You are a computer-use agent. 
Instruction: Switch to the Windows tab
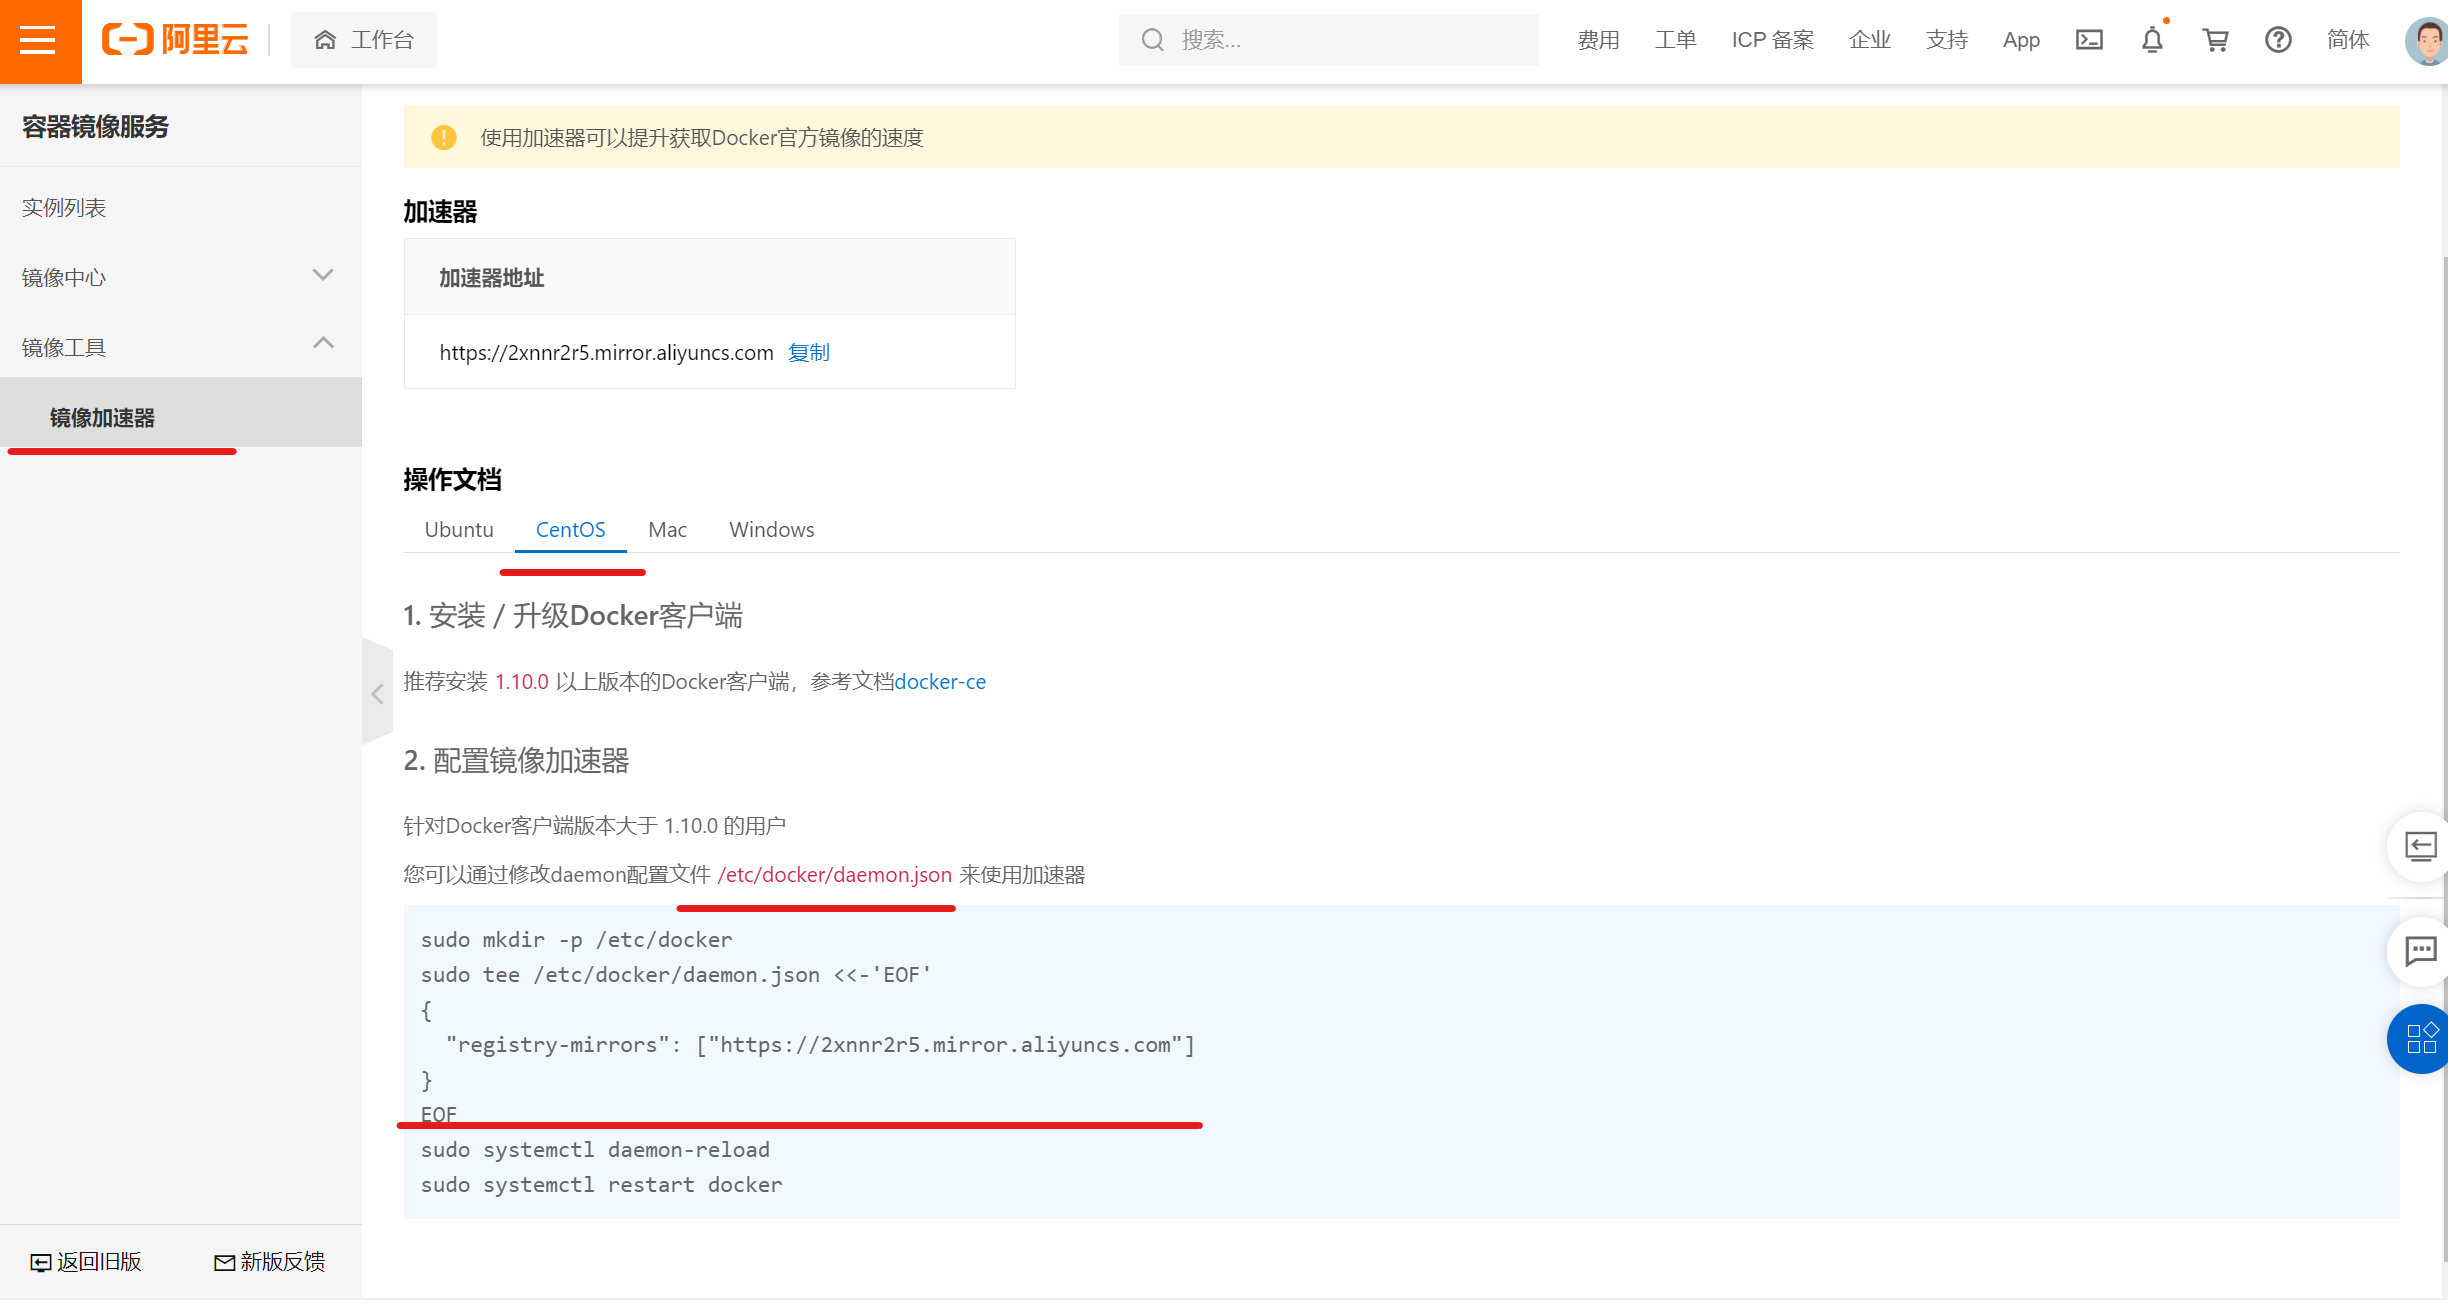tap(771, 529)
